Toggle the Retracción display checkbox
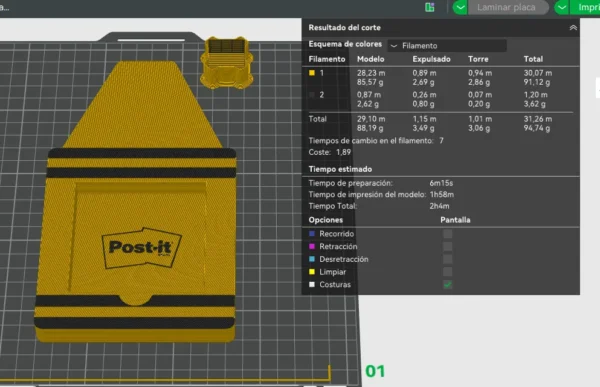Screen dimensions: 600x387 447,246
